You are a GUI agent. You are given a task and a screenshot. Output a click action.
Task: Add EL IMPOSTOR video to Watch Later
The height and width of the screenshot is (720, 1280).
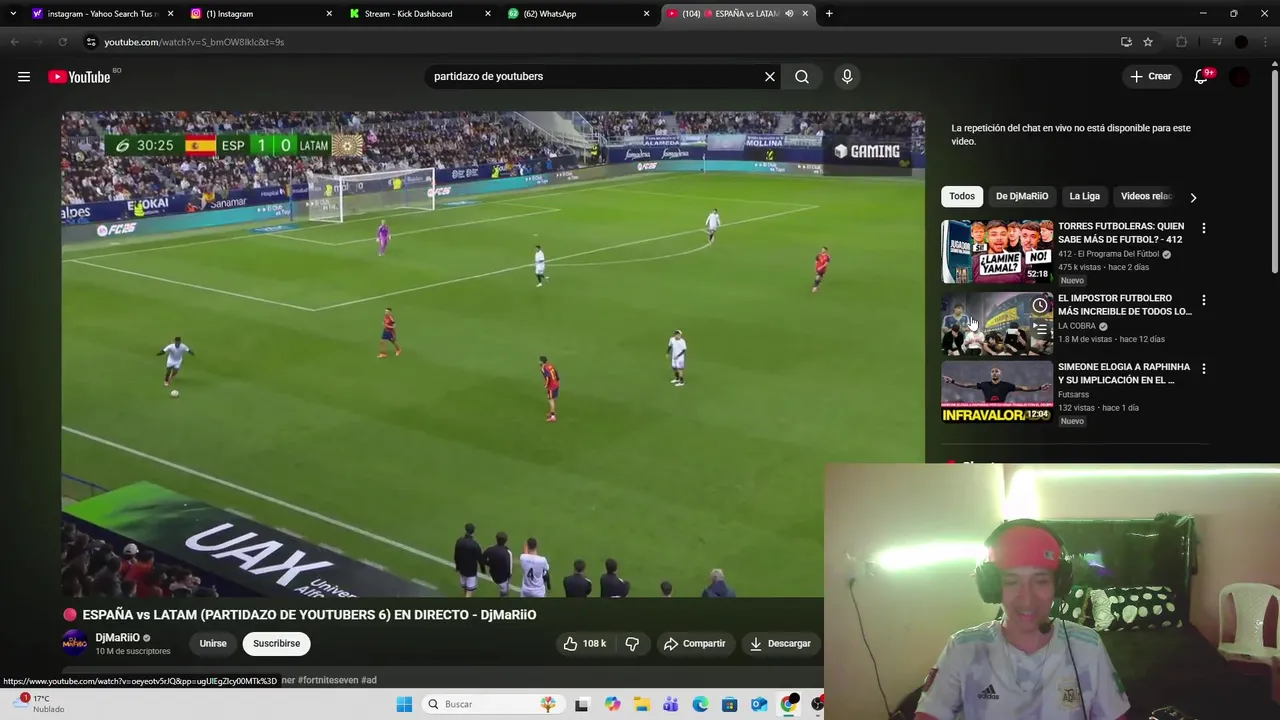click(1040, 305)
